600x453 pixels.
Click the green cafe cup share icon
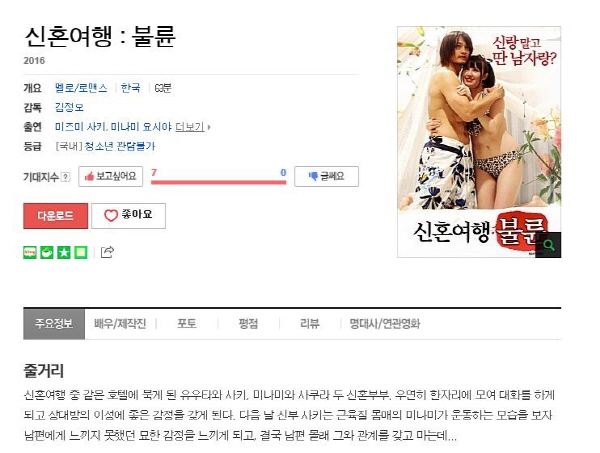pos(47,253)
